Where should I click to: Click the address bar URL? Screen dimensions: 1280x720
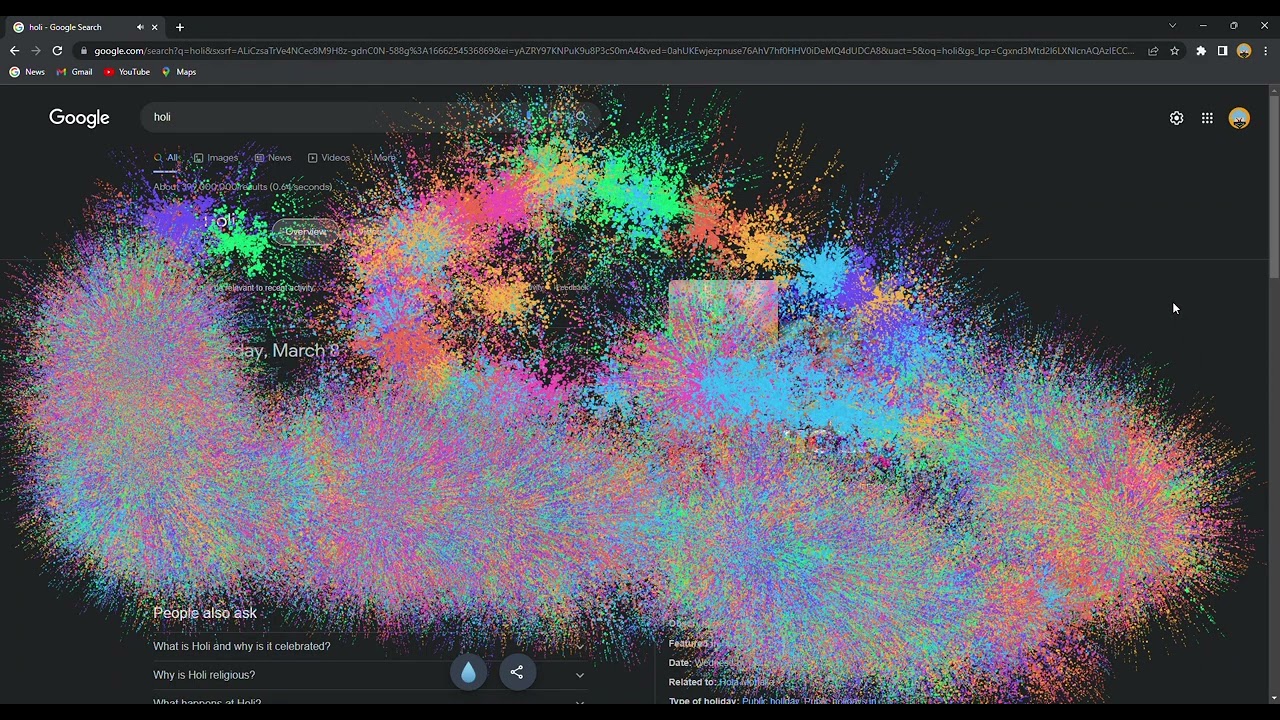point(614,51)
